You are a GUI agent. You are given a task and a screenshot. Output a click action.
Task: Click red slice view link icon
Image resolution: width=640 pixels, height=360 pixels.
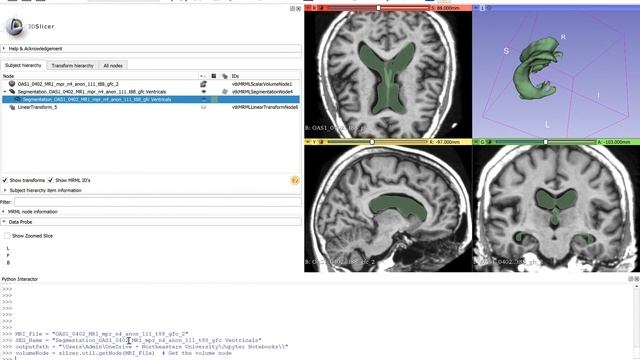pos(321,8)
